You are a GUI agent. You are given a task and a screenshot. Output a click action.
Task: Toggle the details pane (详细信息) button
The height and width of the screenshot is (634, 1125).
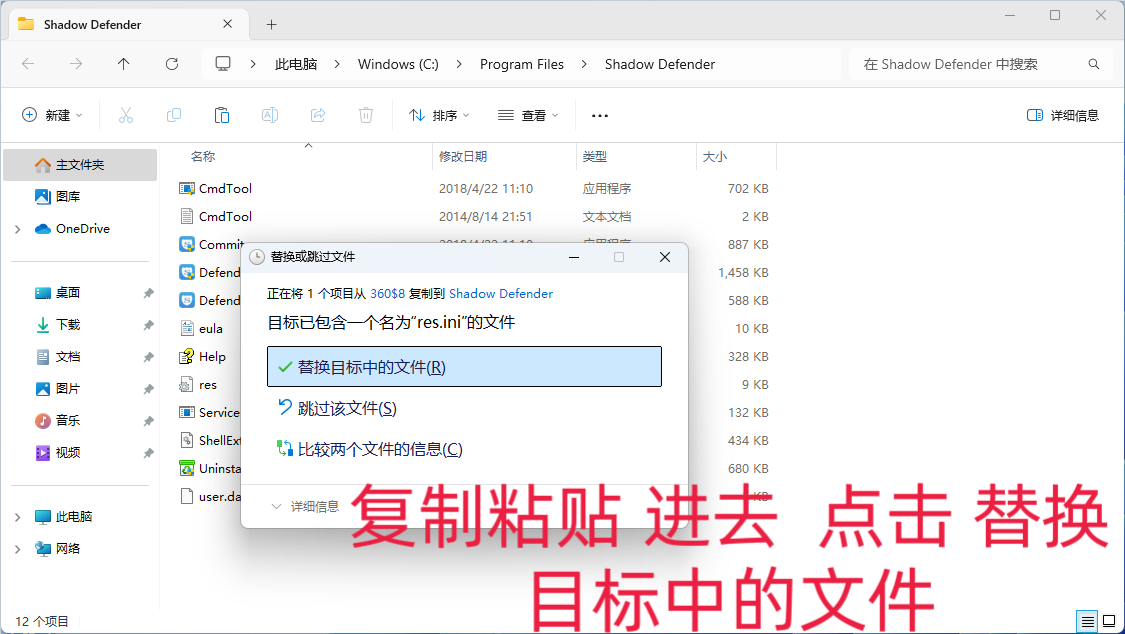click(1063, 115)
